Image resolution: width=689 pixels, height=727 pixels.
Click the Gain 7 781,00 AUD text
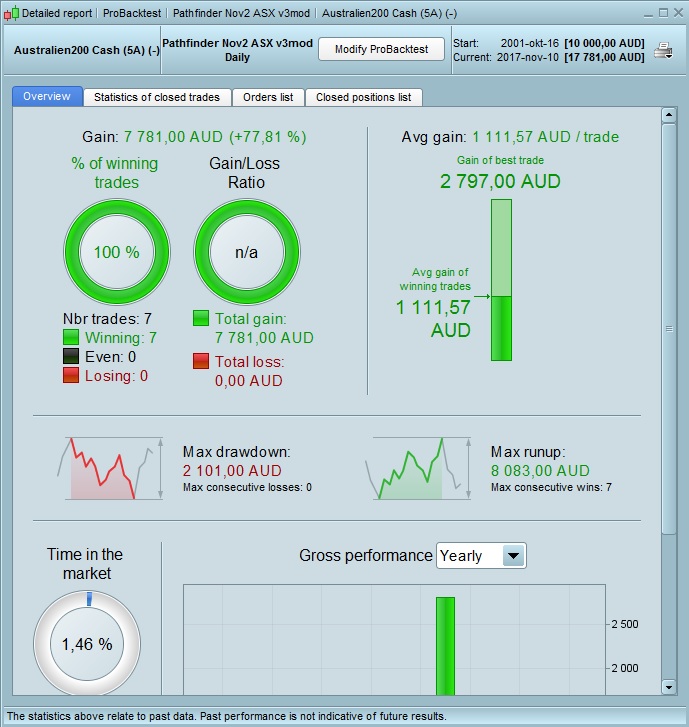coord(194,137)
